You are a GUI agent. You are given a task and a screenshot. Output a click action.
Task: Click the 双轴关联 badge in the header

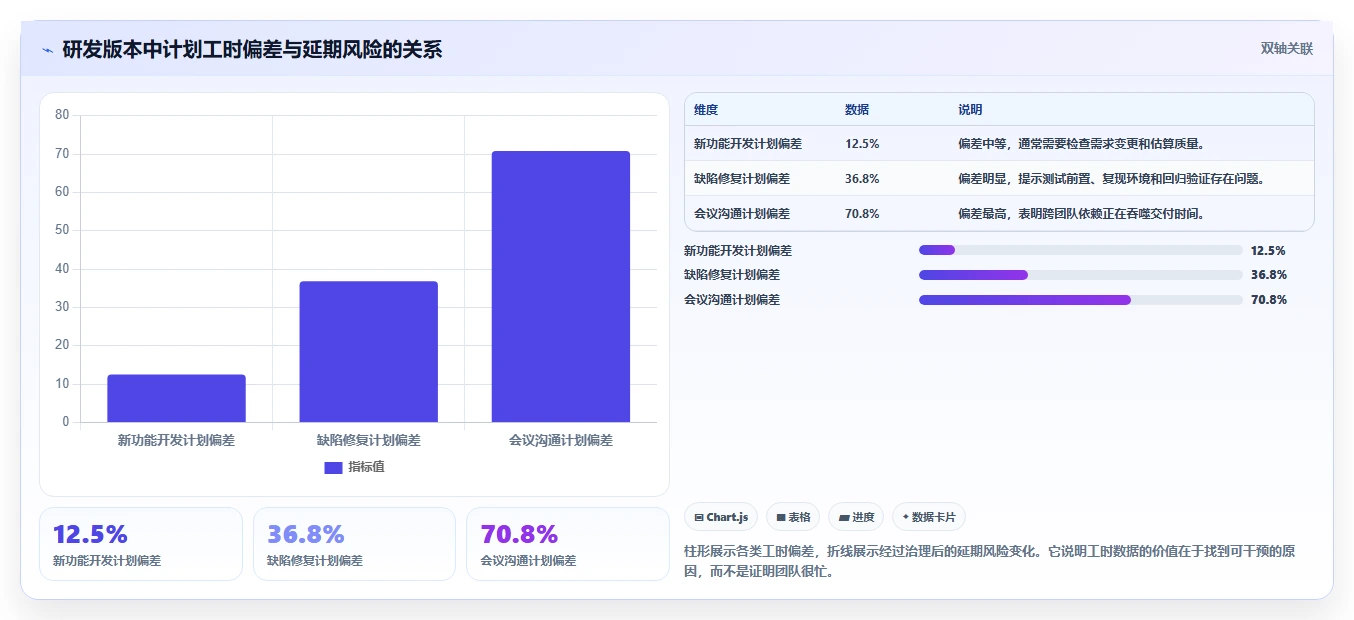pos(1286,48)
